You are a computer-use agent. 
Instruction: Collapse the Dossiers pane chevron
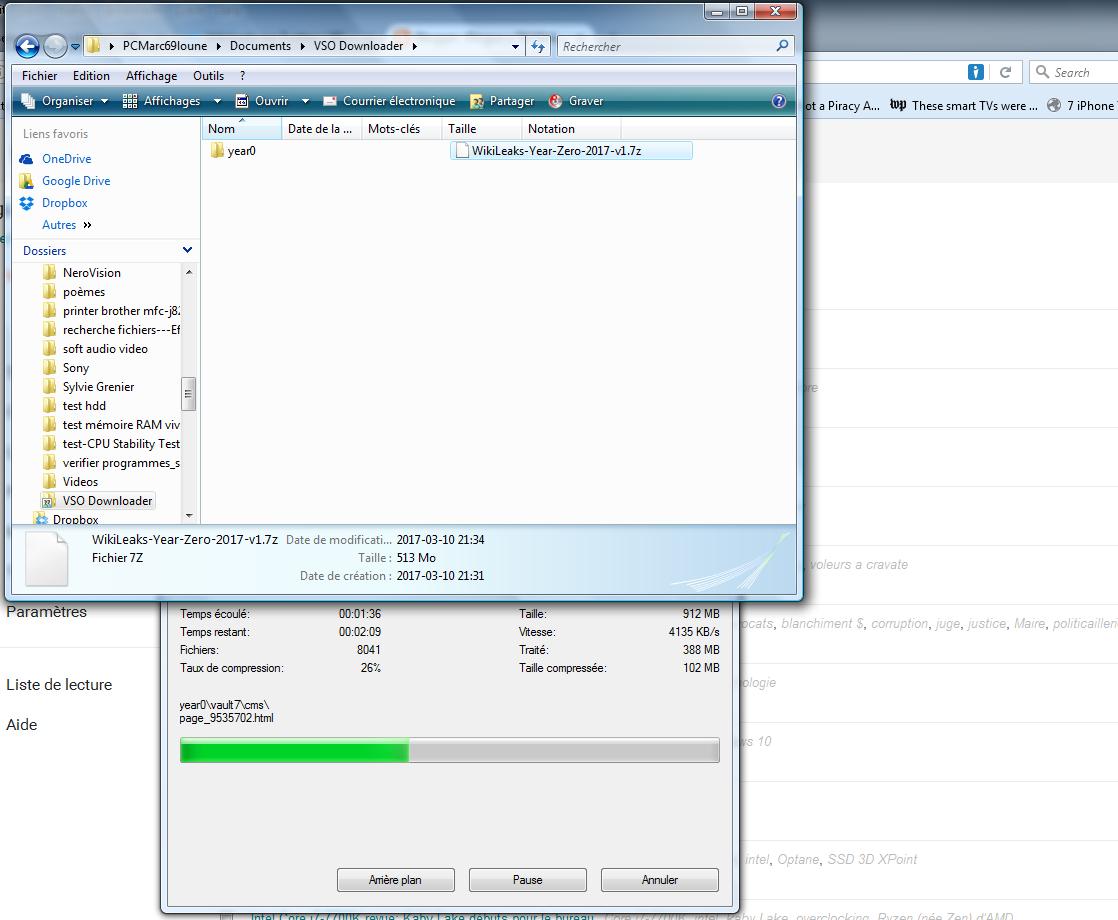tap(188, 250)
